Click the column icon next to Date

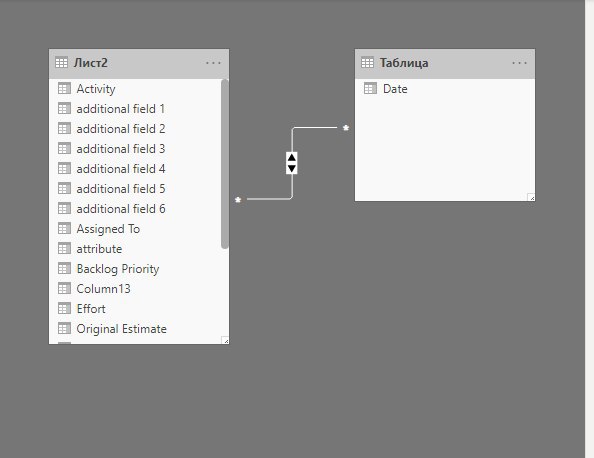point(370,89)
